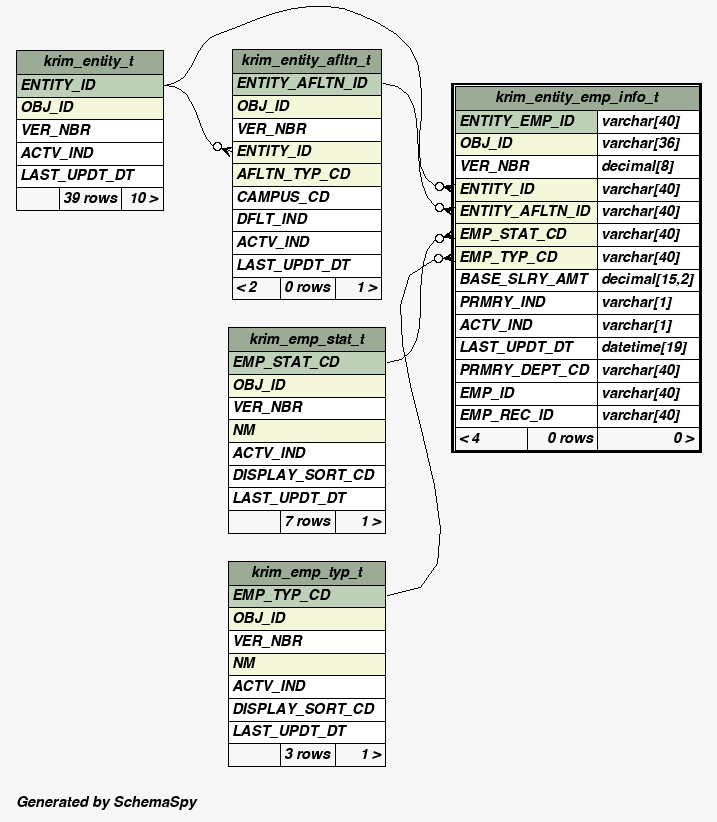Screen dimensions: 717x822
Task: Select NM column in krim_emp_stat_t
Action: 307,431
